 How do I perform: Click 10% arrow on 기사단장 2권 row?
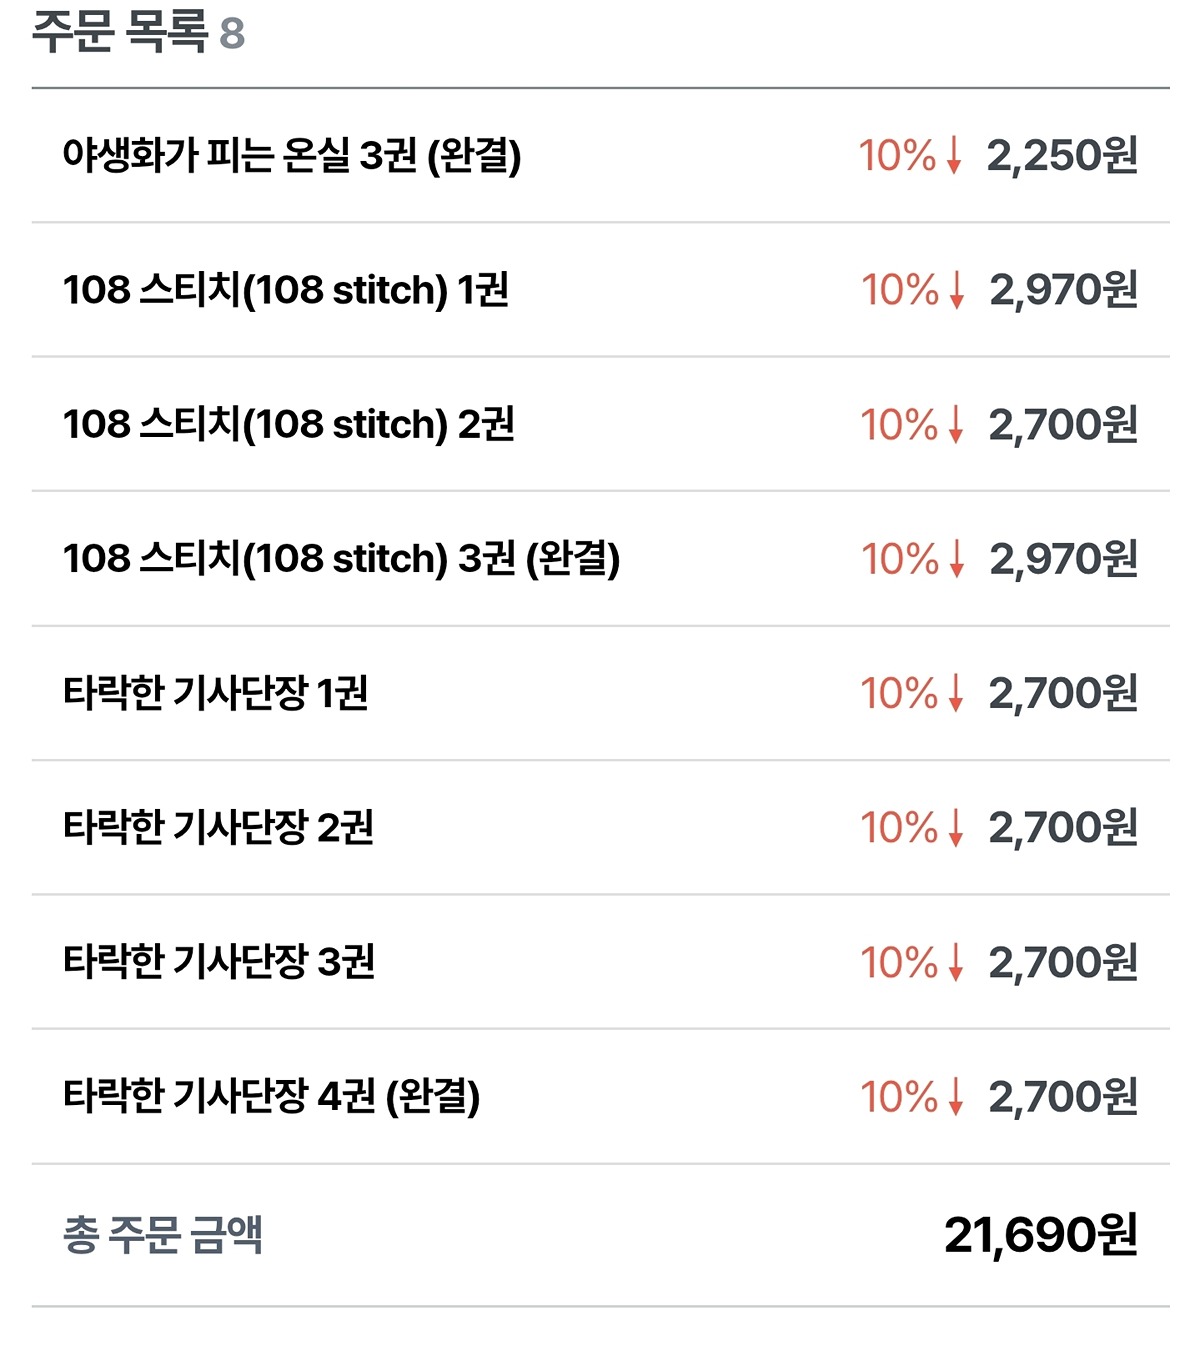pyautogui.click(x=955, y=827)
